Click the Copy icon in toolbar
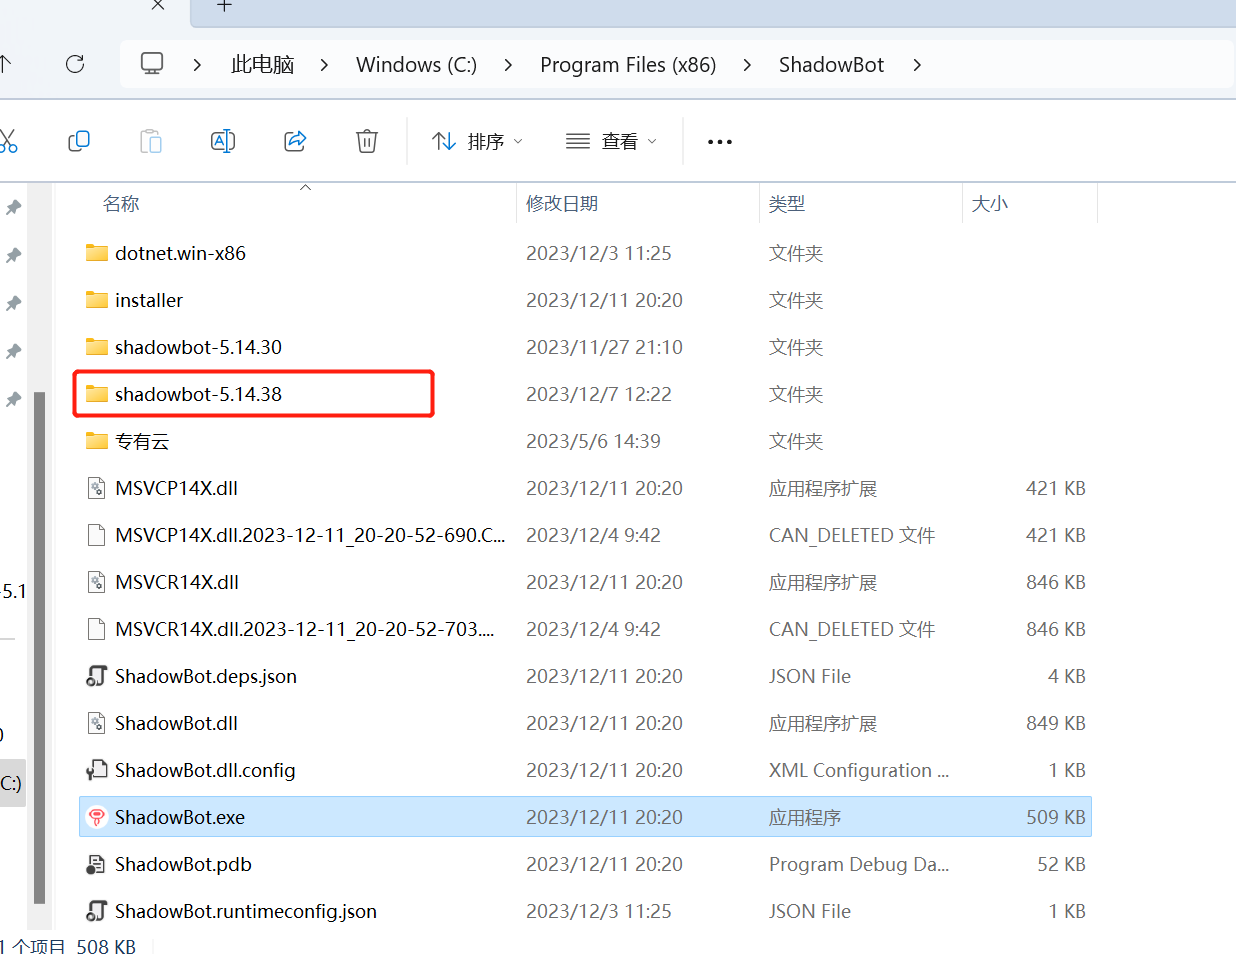The image size is (1236, 954). (79, 141)
